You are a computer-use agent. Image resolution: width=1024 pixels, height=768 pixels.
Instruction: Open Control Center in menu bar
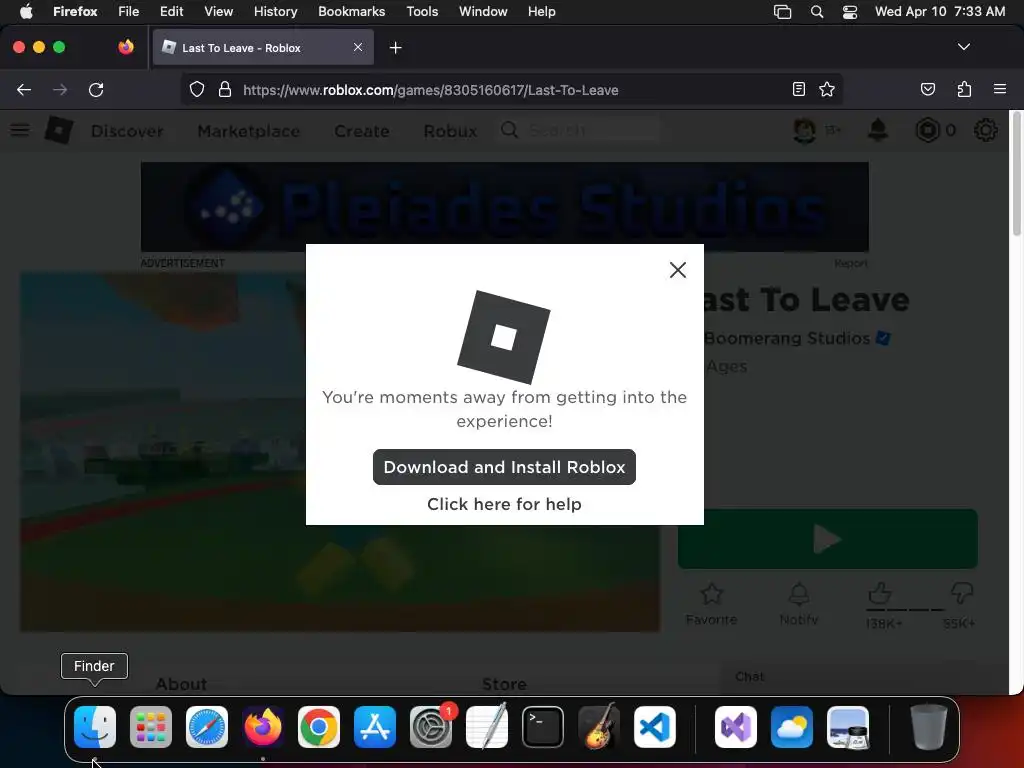point(850,12)
